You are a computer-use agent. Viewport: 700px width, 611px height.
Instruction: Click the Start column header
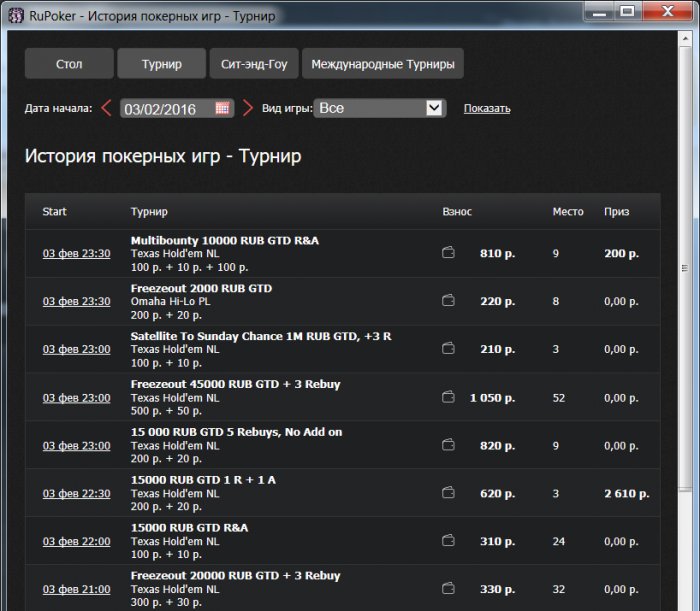[54, 212]
